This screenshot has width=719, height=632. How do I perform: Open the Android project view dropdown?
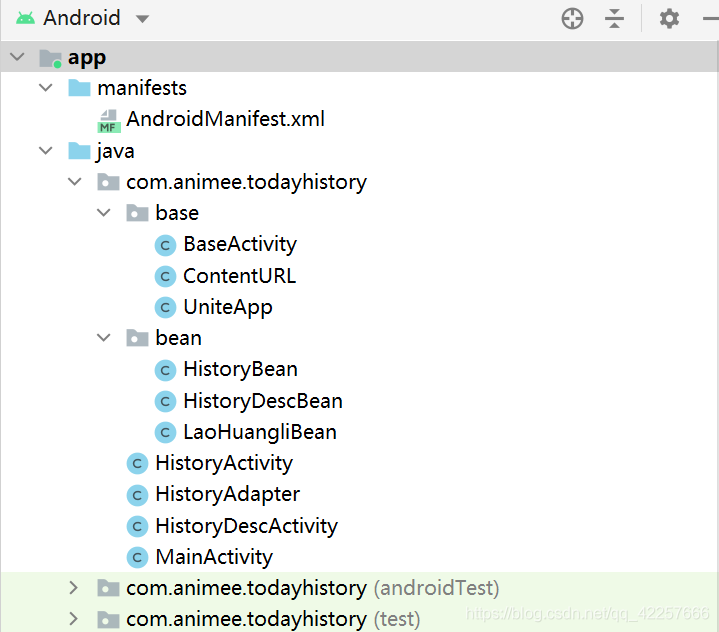[x=142, y=19]
